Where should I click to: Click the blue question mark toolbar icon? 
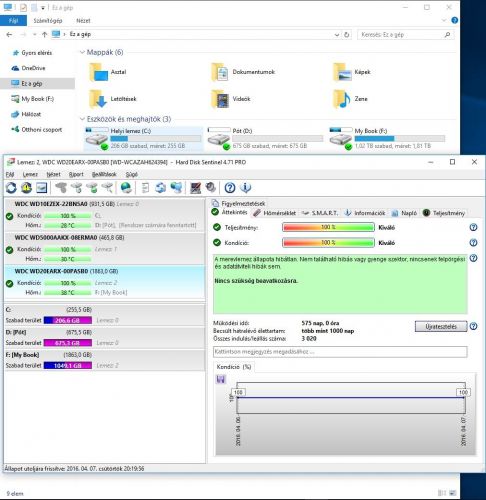coord(230,188)
